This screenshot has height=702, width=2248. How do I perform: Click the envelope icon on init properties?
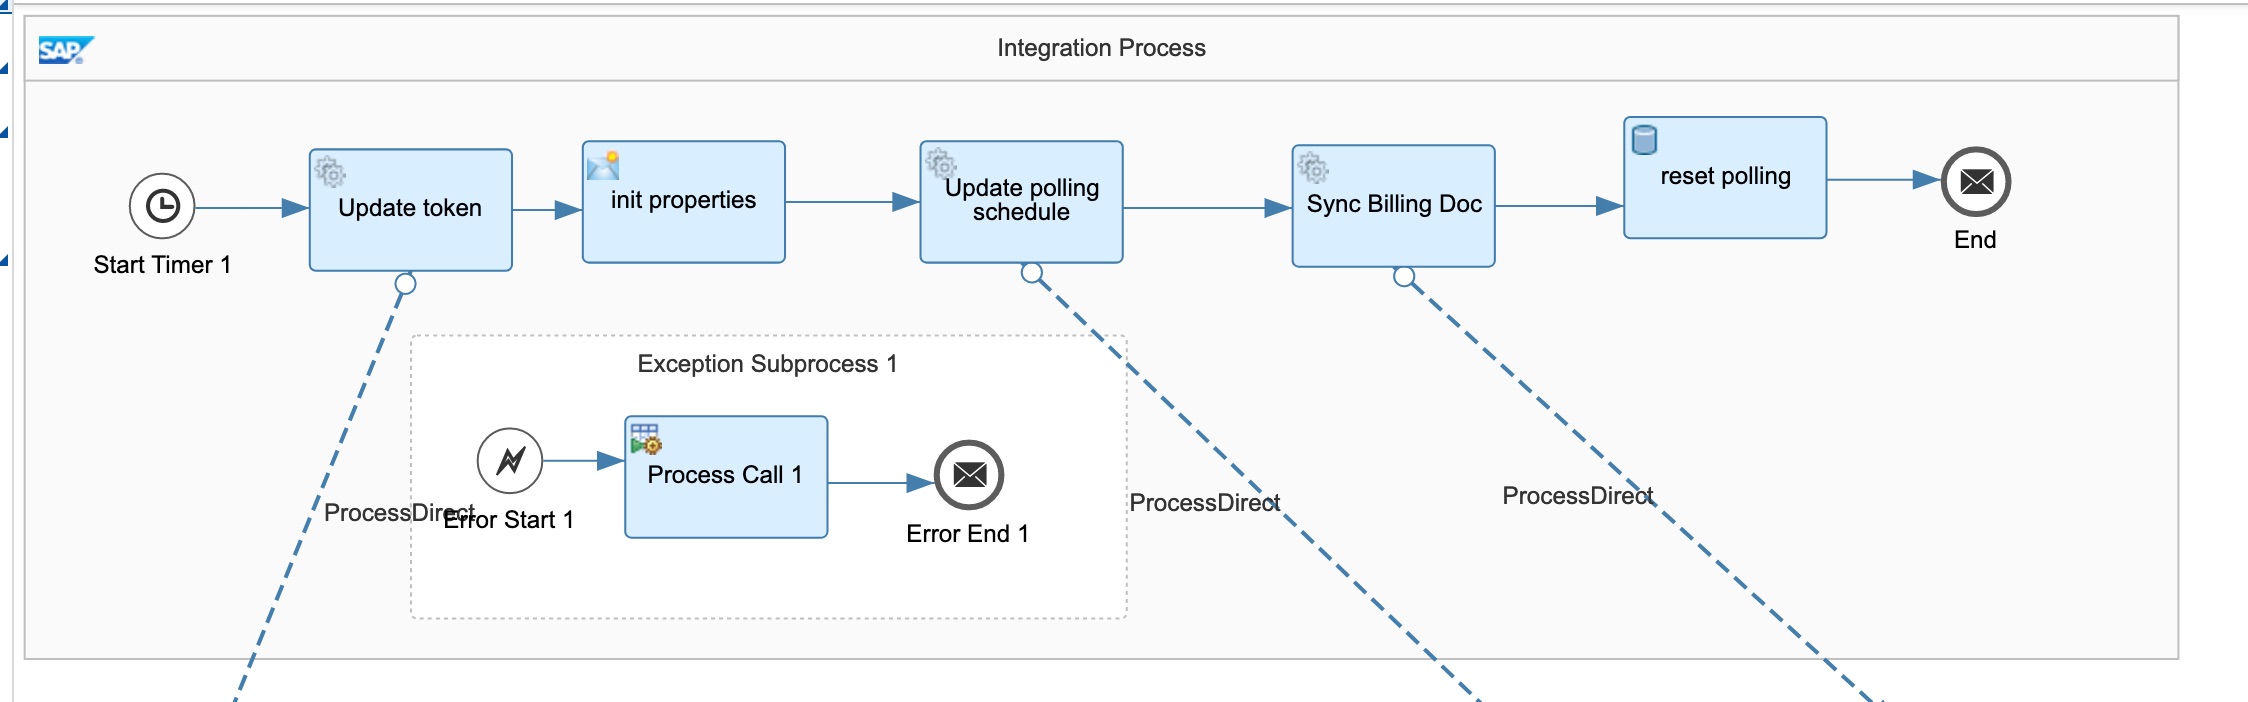point(603,165)
